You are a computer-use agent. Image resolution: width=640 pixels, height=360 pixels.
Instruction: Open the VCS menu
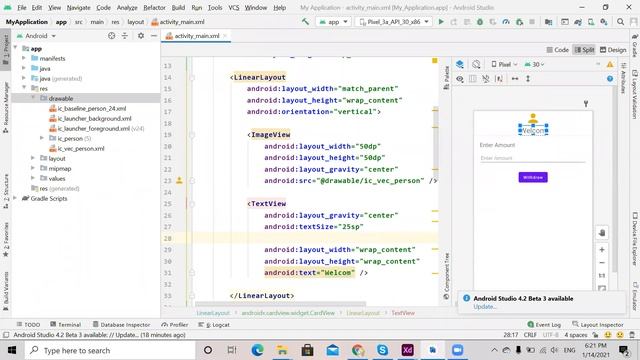[x=234, y=8]
